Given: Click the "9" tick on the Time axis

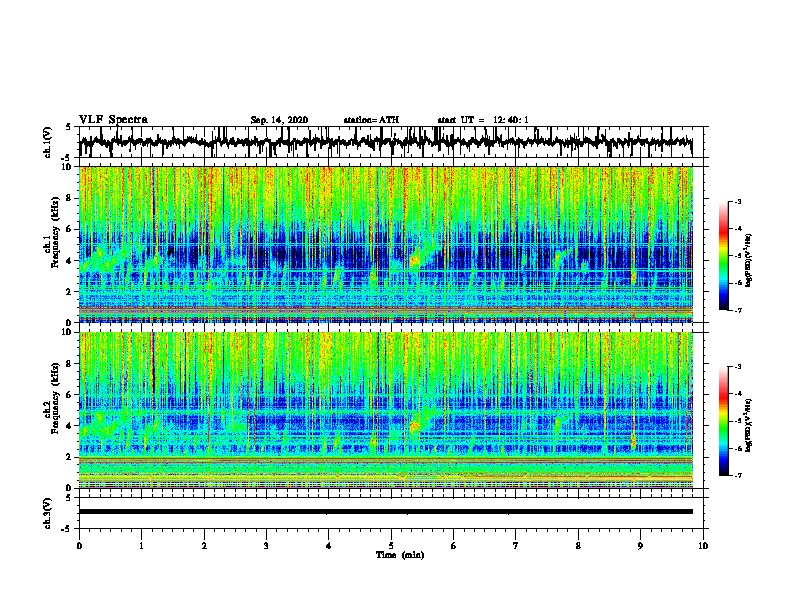Looking at the screenshot, I should point(640,546).
